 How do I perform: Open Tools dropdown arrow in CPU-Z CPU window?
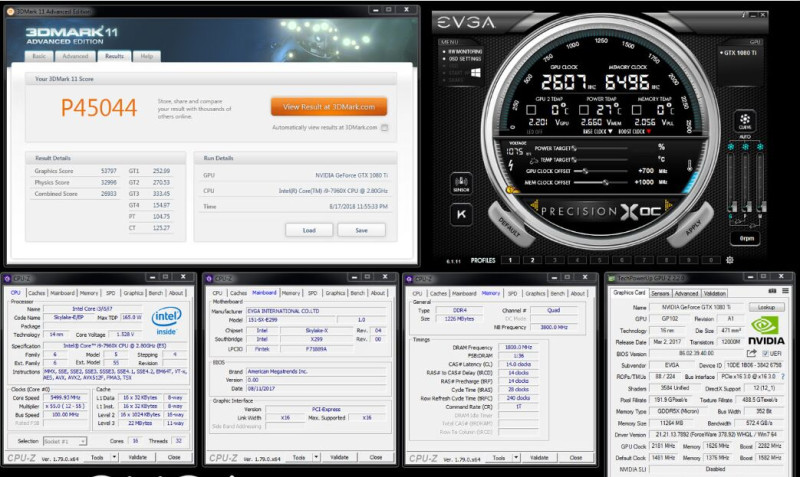point(114,457)
